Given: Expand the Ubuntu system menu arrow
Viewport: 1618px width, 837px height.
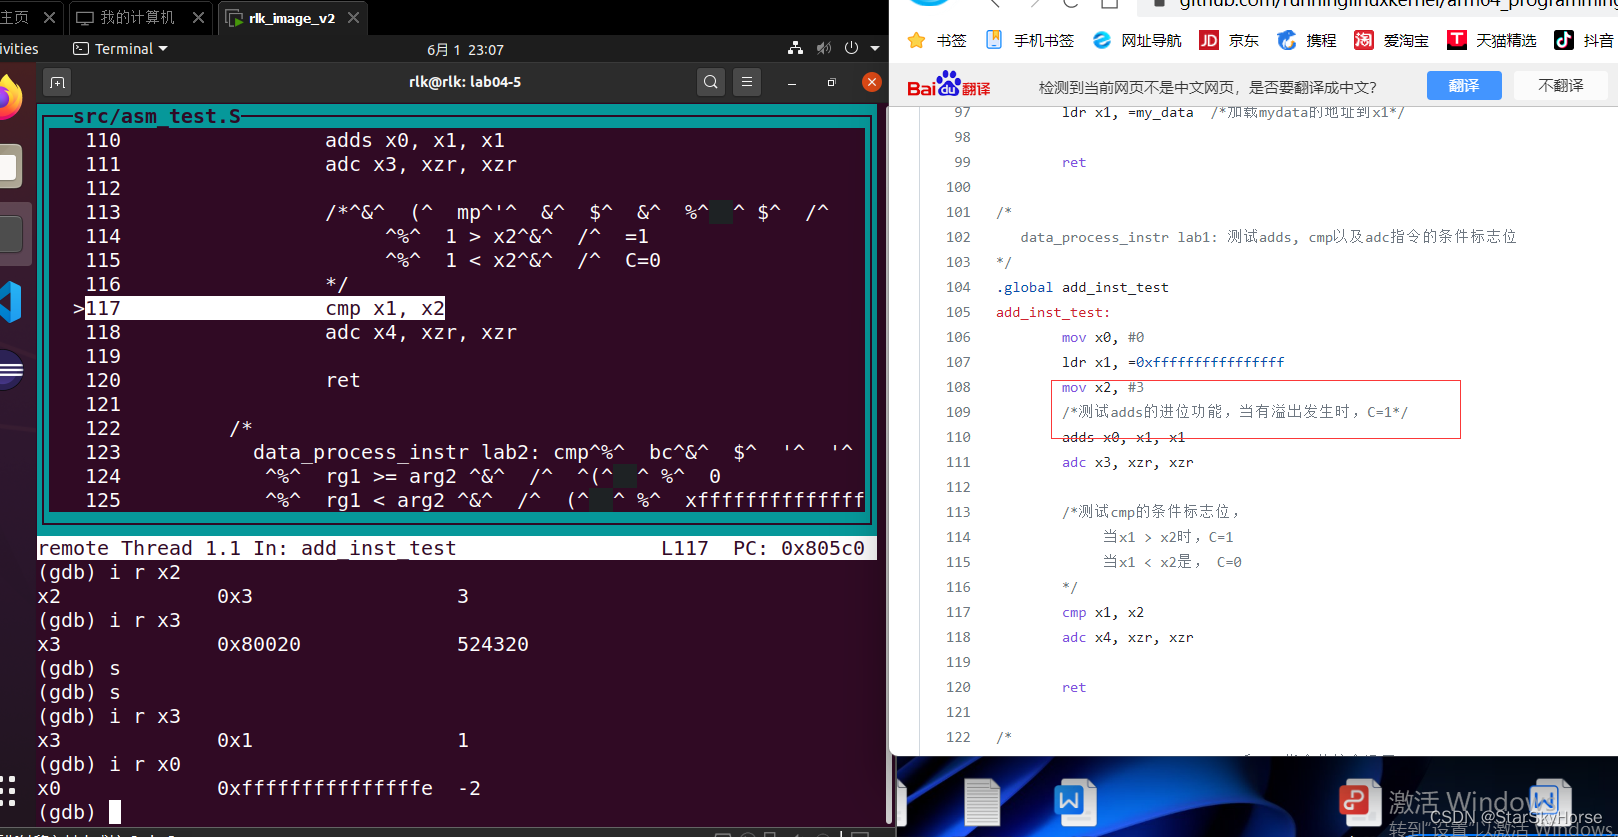Looking at the screenshot, I should pyautogui.click(x=875, y=48).
